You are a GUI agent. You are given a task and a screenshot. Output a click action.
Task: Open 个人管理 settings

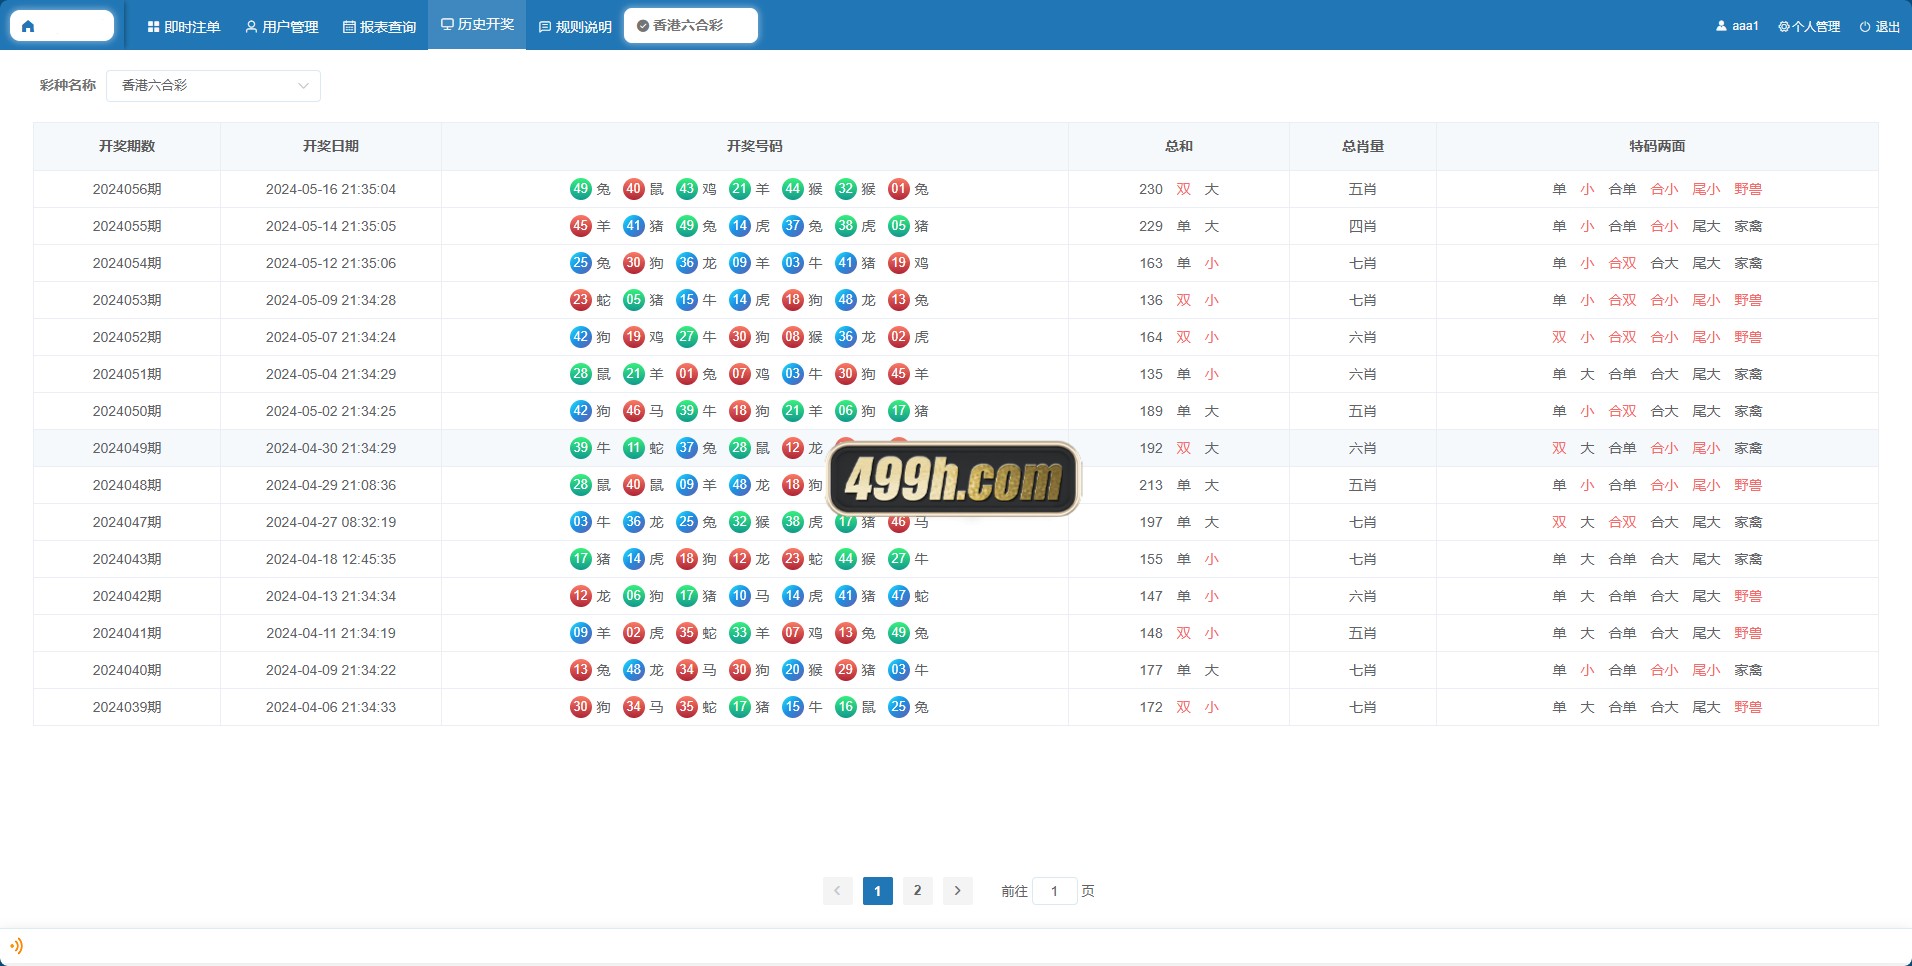(1809, 27)
